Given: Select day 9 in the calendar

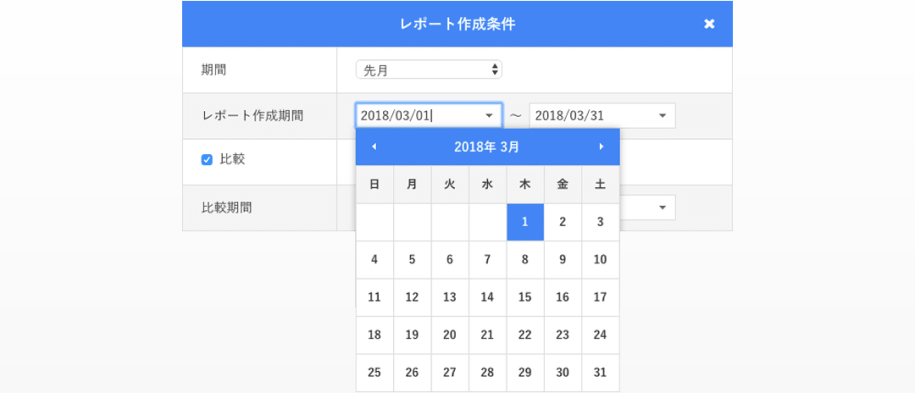Looking at the screenshot, I should 563,260.
